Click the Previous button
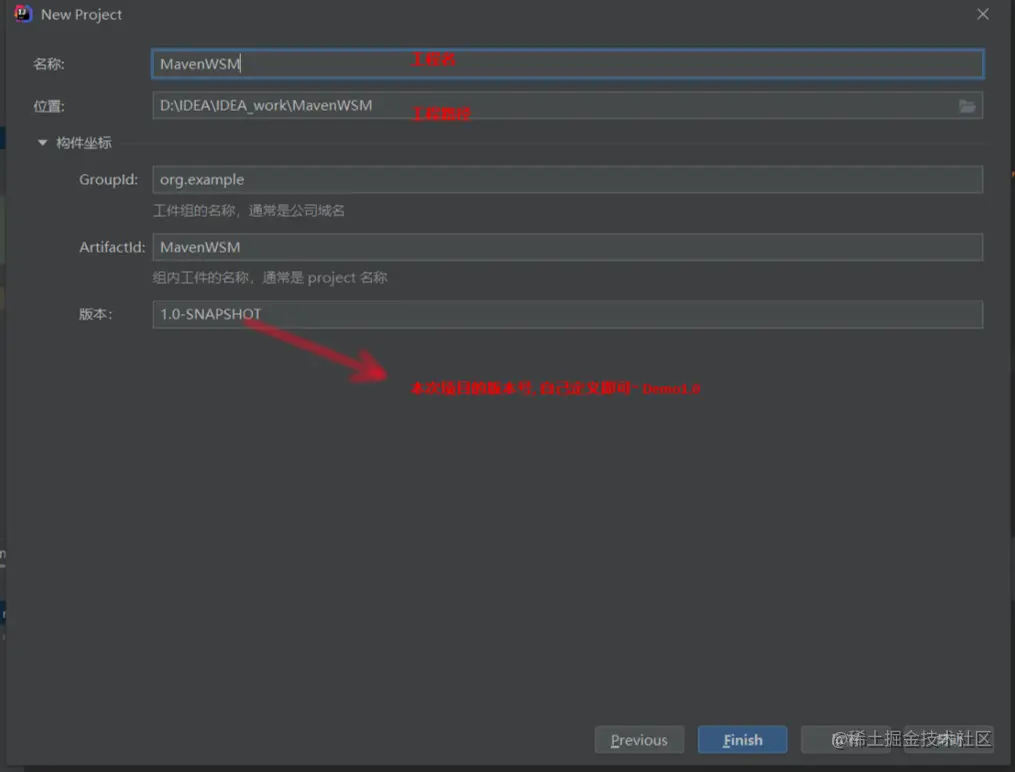Screen dimensions: 1015x772 click(x=639, y=740)
